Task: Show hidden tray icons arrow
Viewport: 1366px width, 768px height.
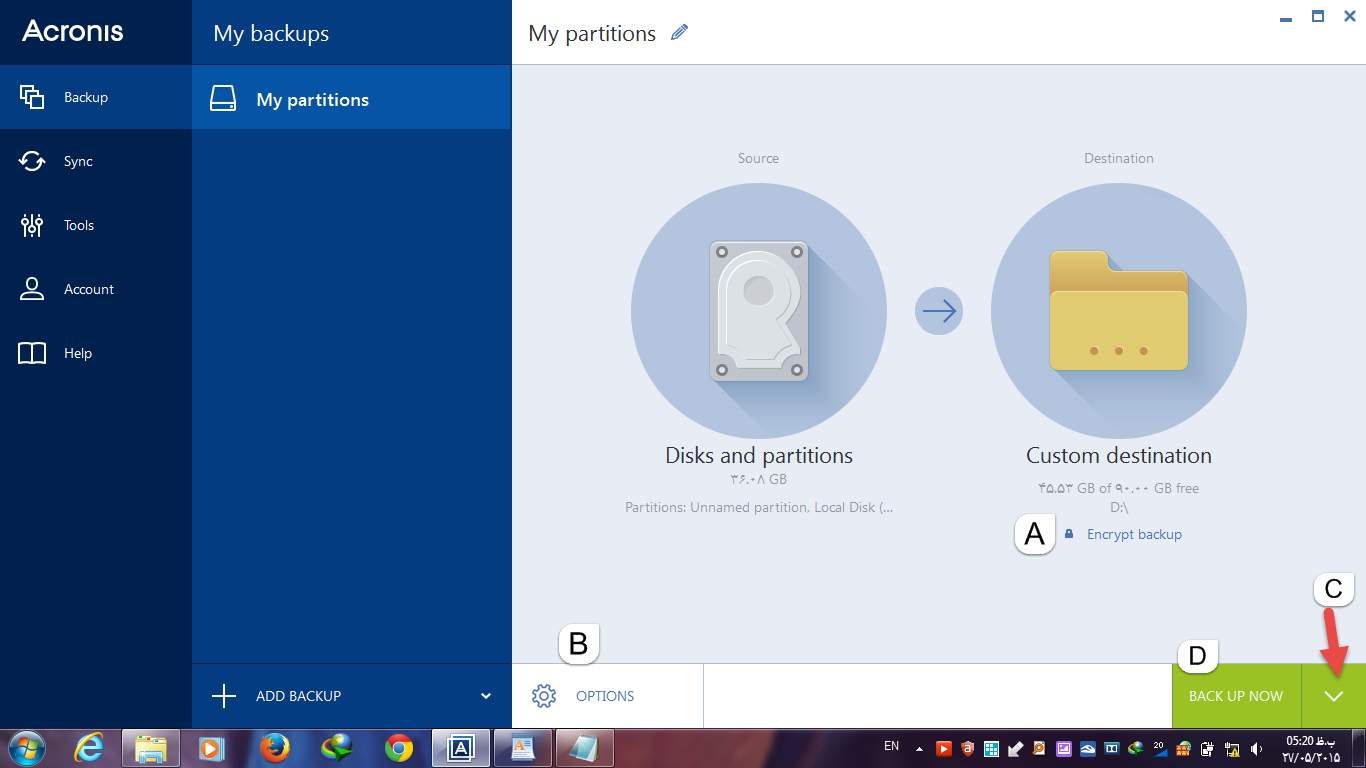Action: click(x=919, y=748)
